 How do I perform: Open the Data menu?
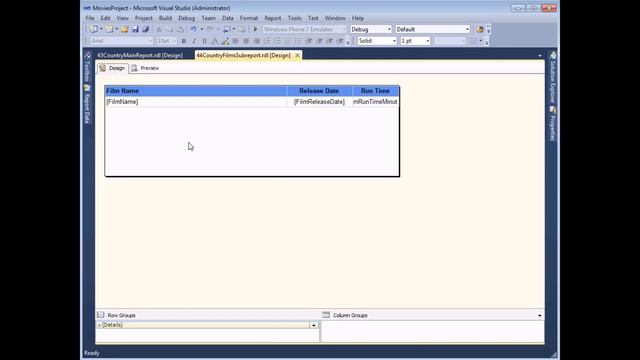point(228,18)
